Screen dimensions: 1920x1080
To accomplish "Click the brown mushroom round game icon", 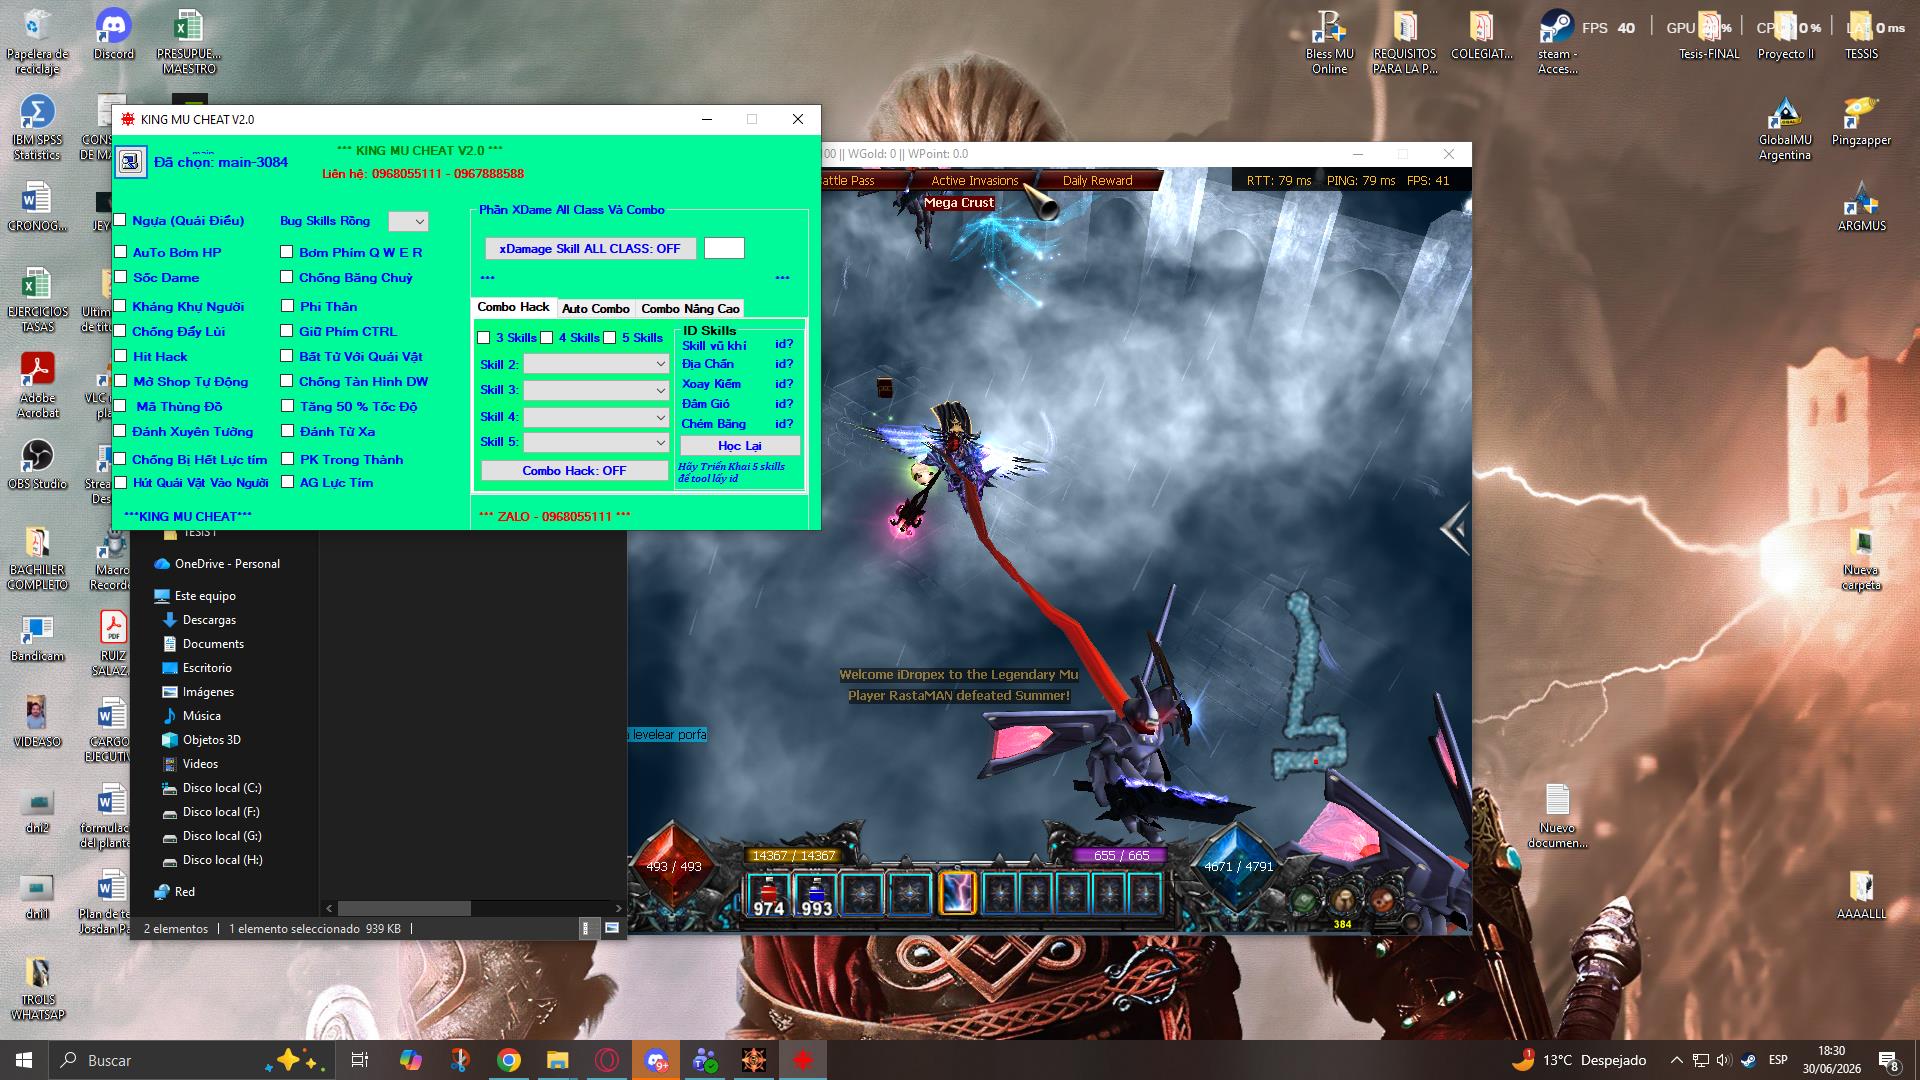I will [1343, 900].
